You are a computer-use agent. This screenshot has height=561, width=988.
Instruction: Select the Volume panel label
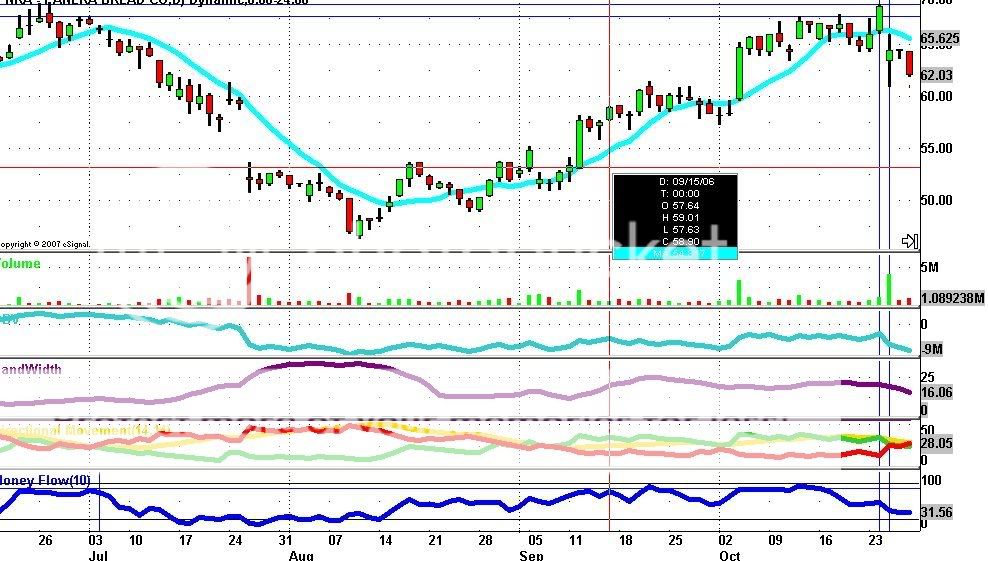point(20,263)
